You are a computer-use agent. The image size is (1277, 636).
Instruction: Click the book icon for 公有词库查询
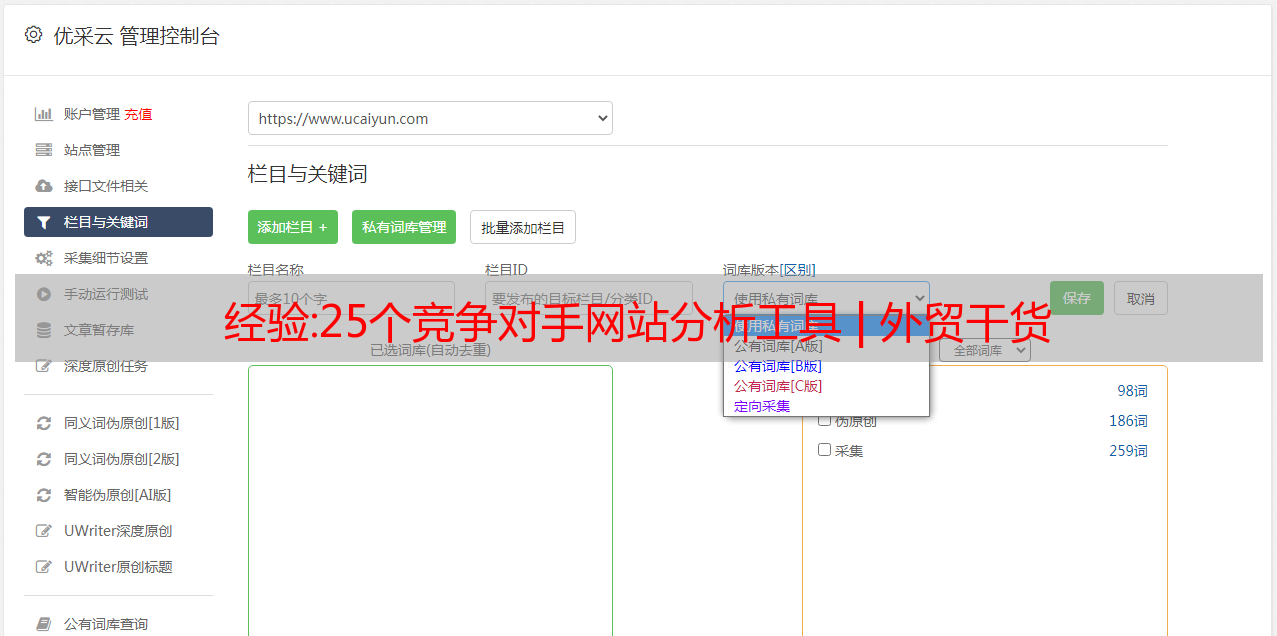44,624
